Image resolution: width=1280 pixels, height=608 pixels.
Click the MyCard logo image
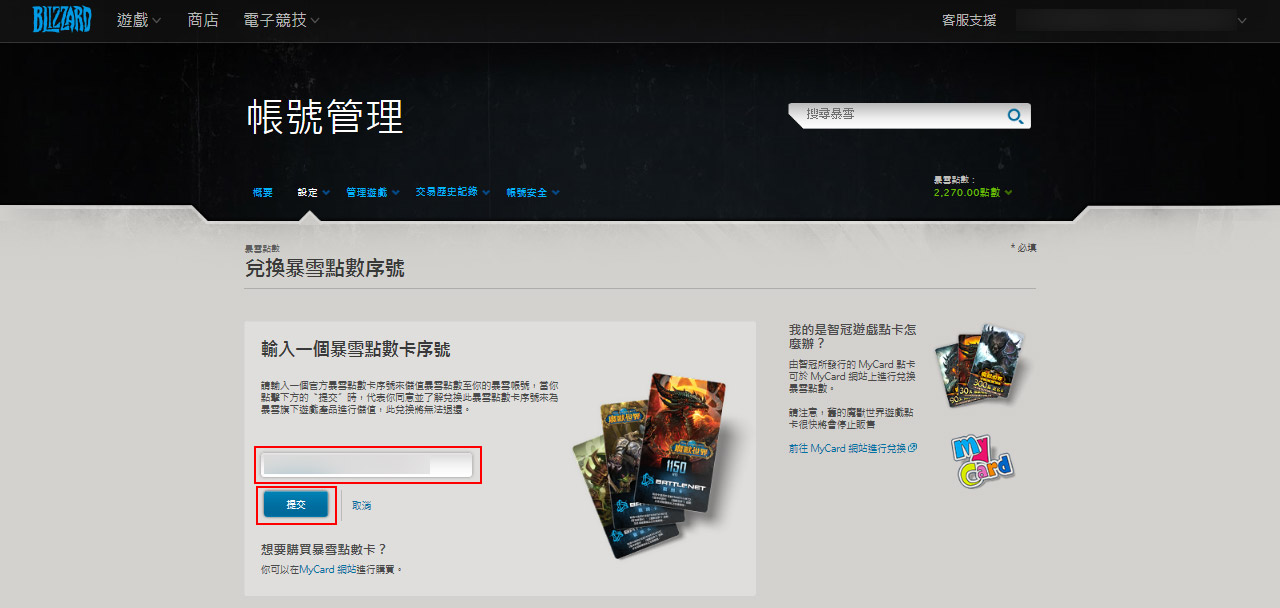point(981,462)
